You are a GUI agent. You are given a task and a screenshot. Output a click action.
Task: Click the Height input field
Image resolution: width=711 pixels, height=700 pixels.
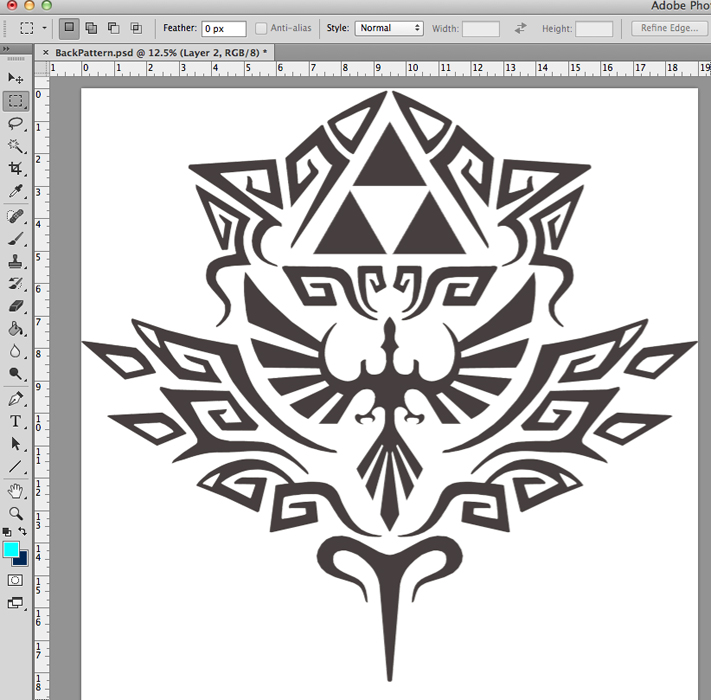click(x=594, y=29)
